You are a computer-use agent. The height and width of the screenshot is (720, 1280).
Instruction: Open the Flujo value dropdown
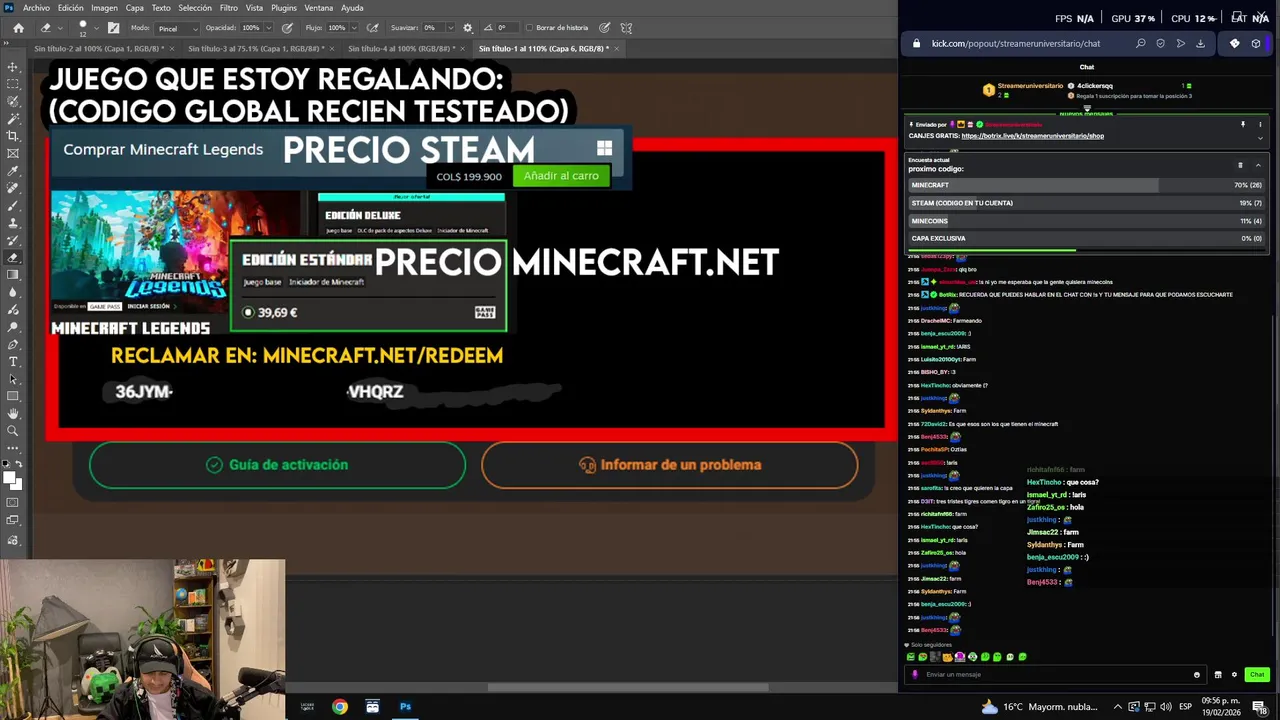click(354, 28)
